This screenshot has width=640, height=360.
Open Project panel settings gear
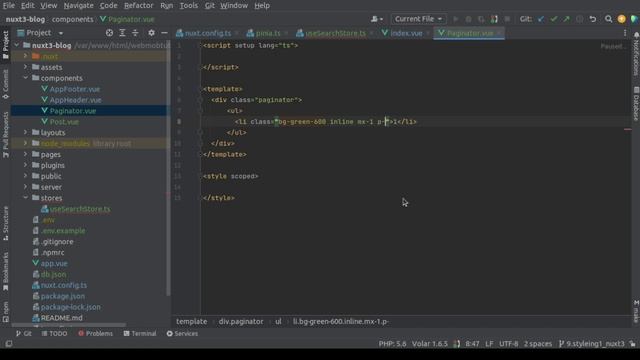coord(151,33)
